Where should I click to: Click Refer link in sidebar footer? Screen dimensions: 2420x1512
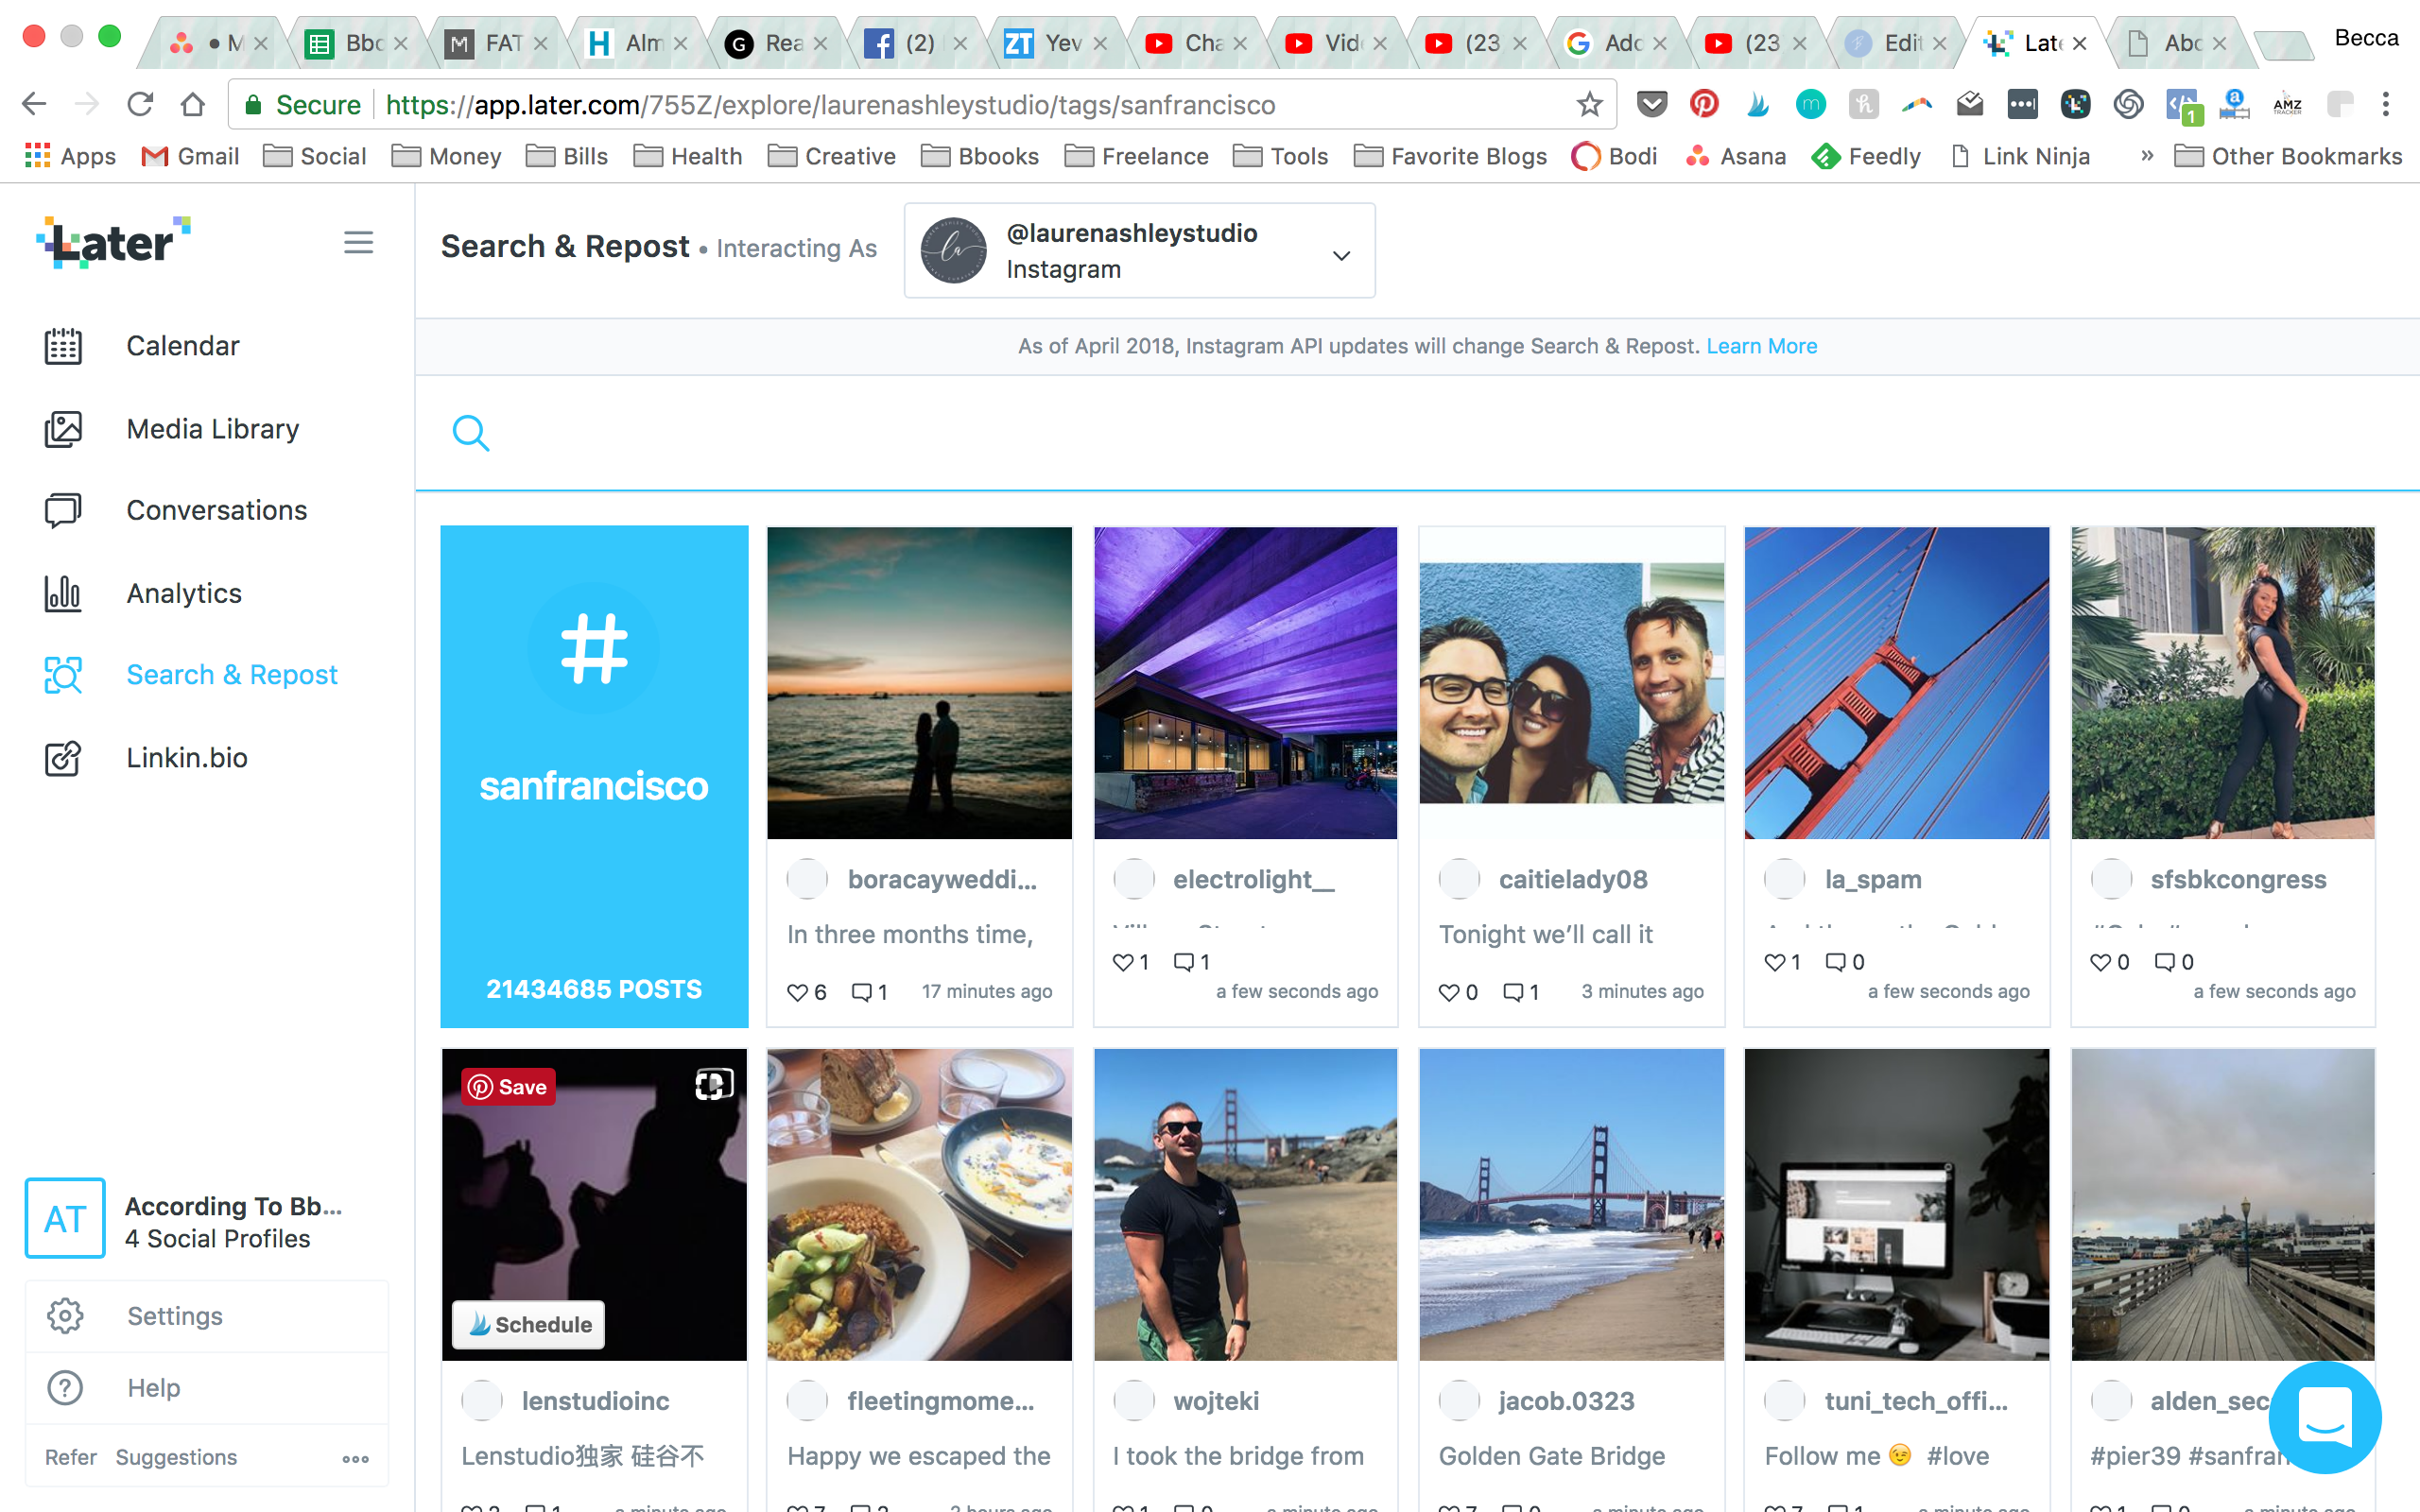click(71, 1458)
